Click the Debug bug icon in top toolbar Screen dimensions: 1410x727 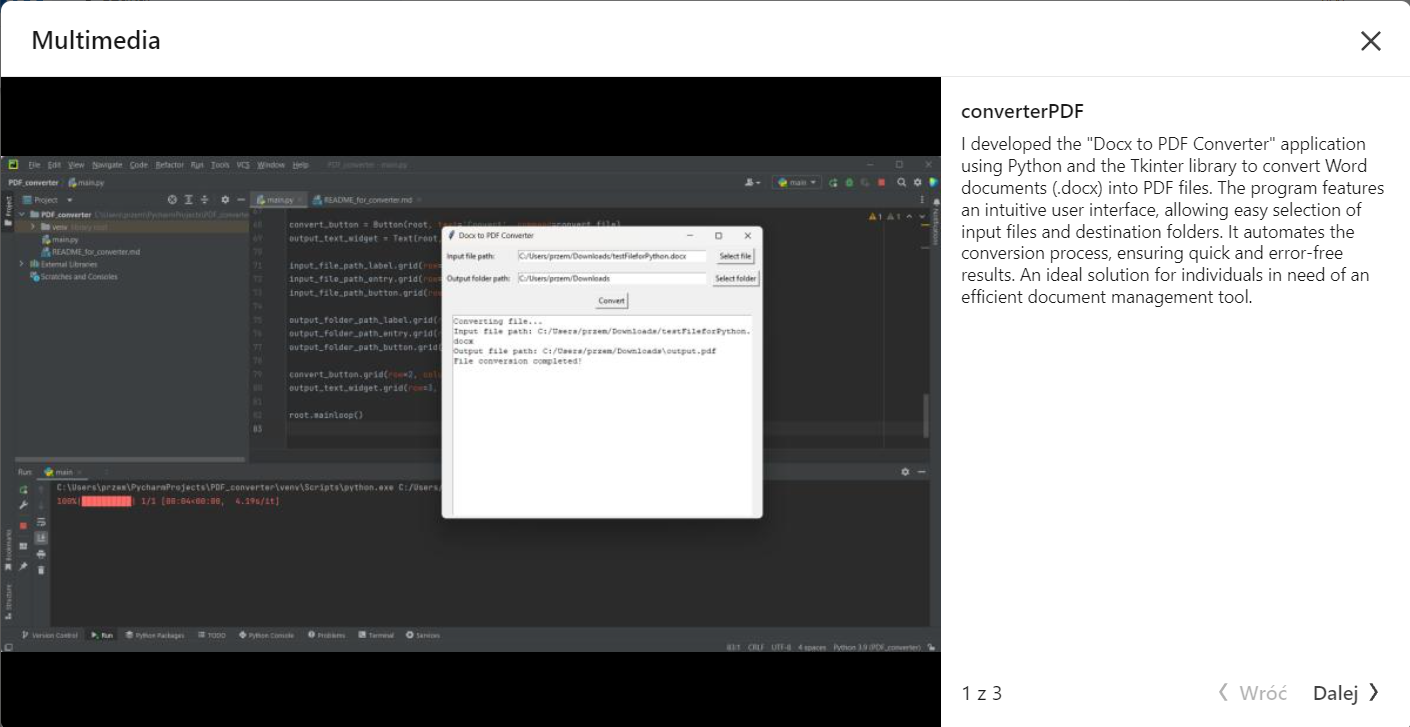[x=850, y=183]
